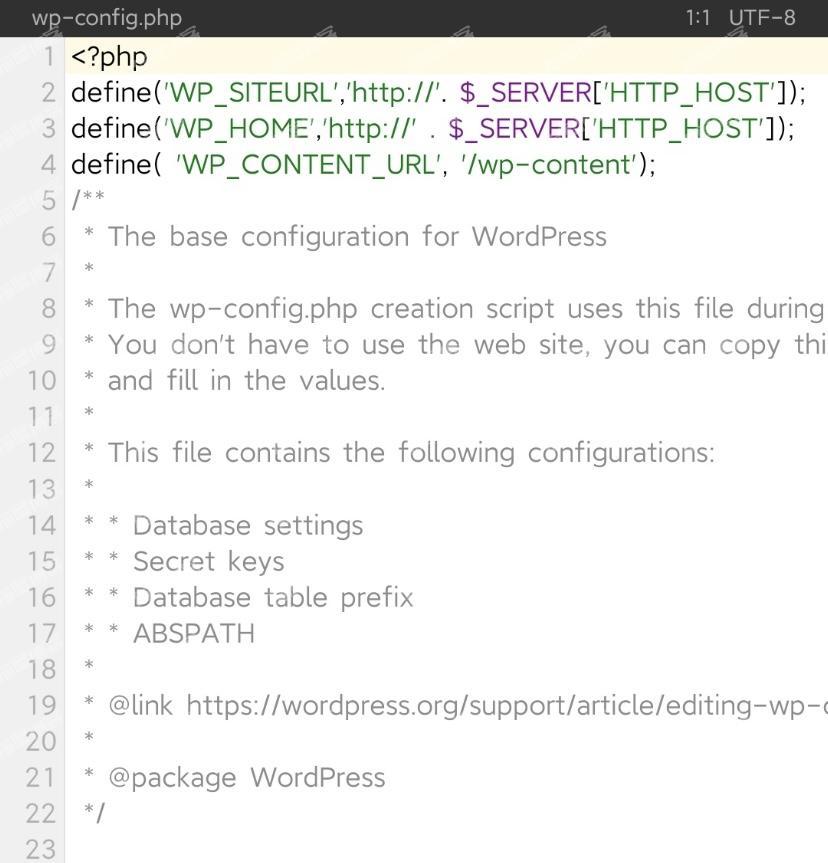This screenshot has height=863, width=828.
Task: Click the "Database settings" comment line
Action: (x=248, y=525)
